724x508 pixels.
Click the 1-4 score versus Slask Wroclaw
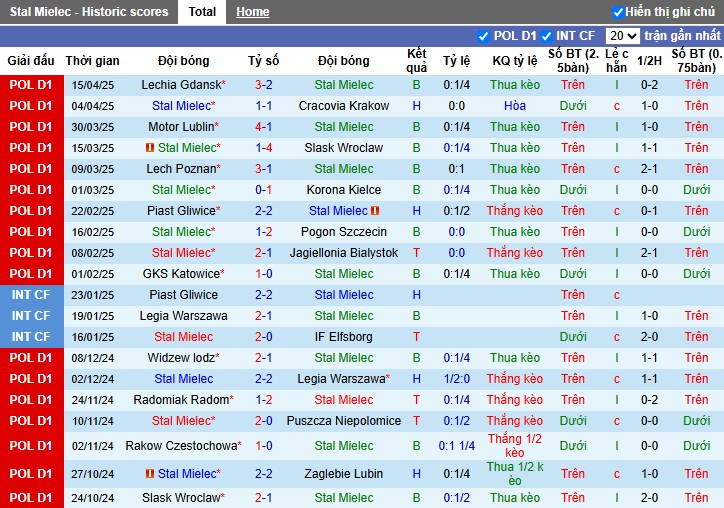tap(264, 148)
